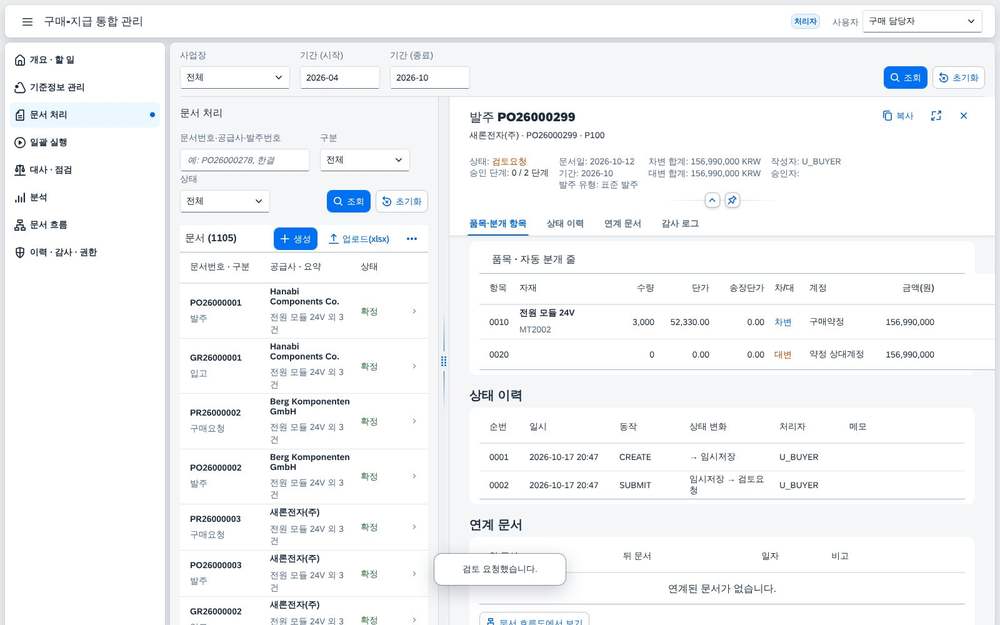Click the top-right 조회 search button
This screenshot has height=625, width=1000.
pyautogui.click(x=906, y=78)
